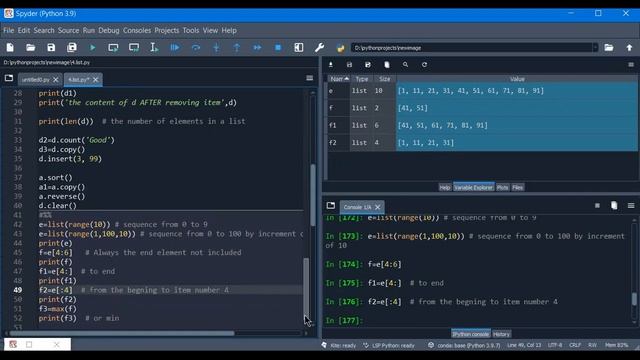The width and height of the screenshot is (640, 360).
Task: Save the current file
Action: pyautogui.click(x=51, y=48)
